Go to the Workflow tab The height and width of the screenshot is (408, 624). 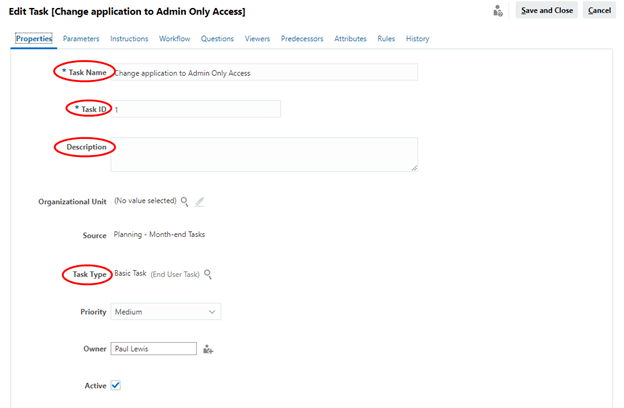click(175, 39)
